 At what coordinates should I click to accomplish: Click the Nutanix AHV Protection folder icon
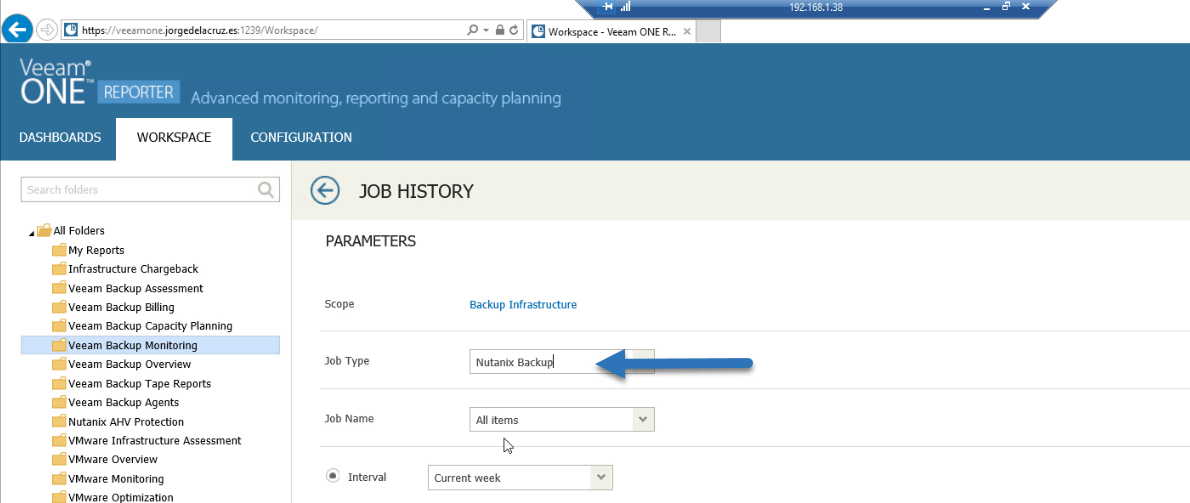(x=59, y=422)
